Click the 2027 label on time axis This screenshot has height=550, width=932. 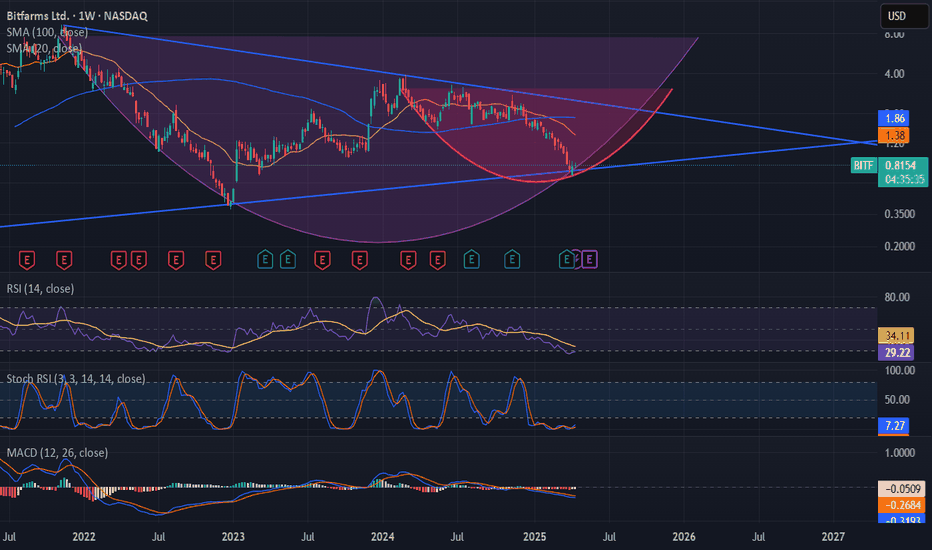[x=833, y=537]
